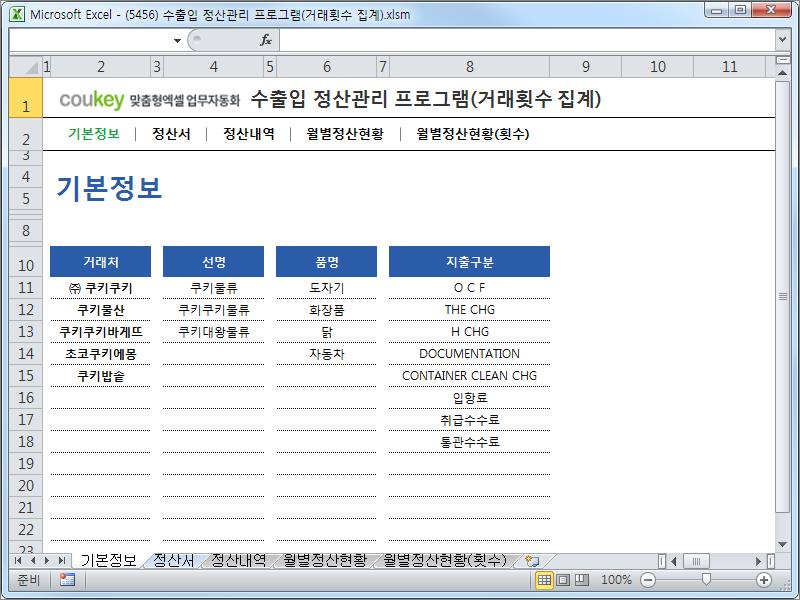
Task: Select the cell 통관수수료
Action: [469, 442]
